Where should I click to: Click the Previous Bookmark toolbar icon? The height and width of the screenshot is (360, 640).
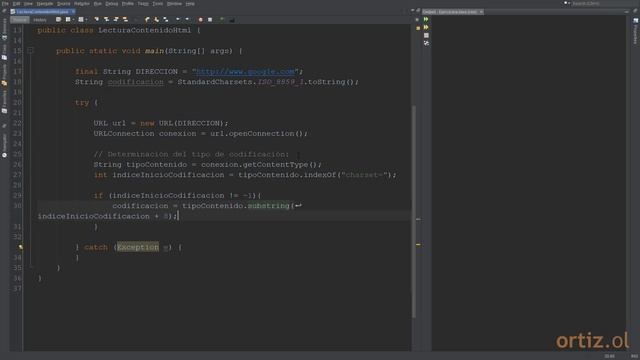pyautogui.click(x=147, y=19)
